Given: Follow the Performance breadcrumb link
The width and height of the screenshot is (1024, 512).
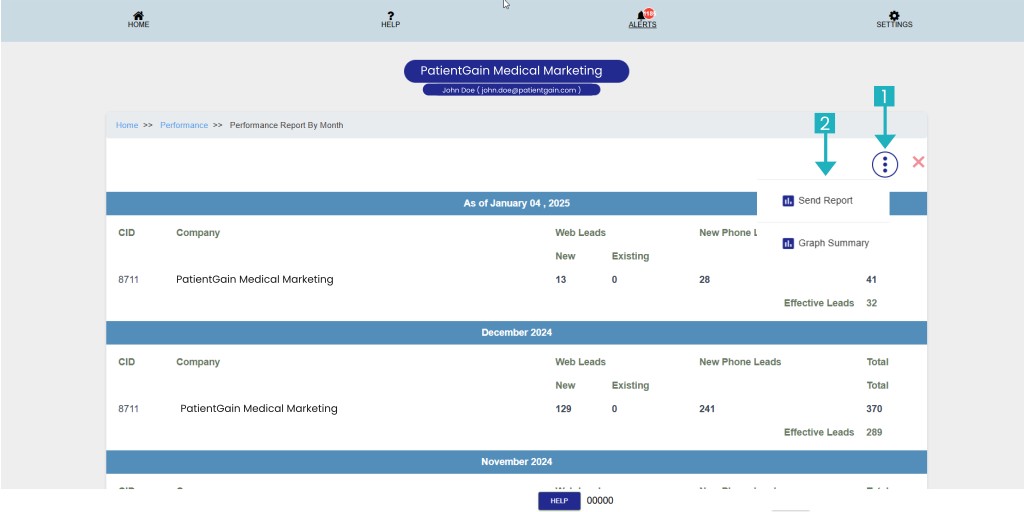Looking at the screenshot, I should click(184, 125).
